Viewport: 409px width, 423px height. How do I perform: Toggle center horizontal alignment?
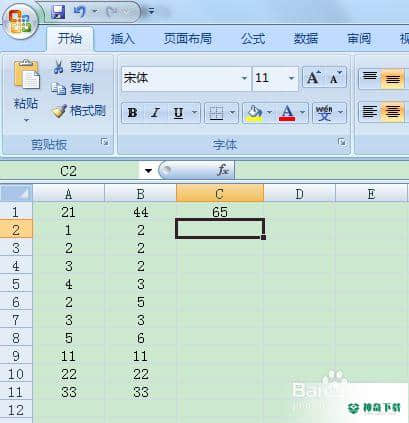pyautogui.click(x=392, y=112)
